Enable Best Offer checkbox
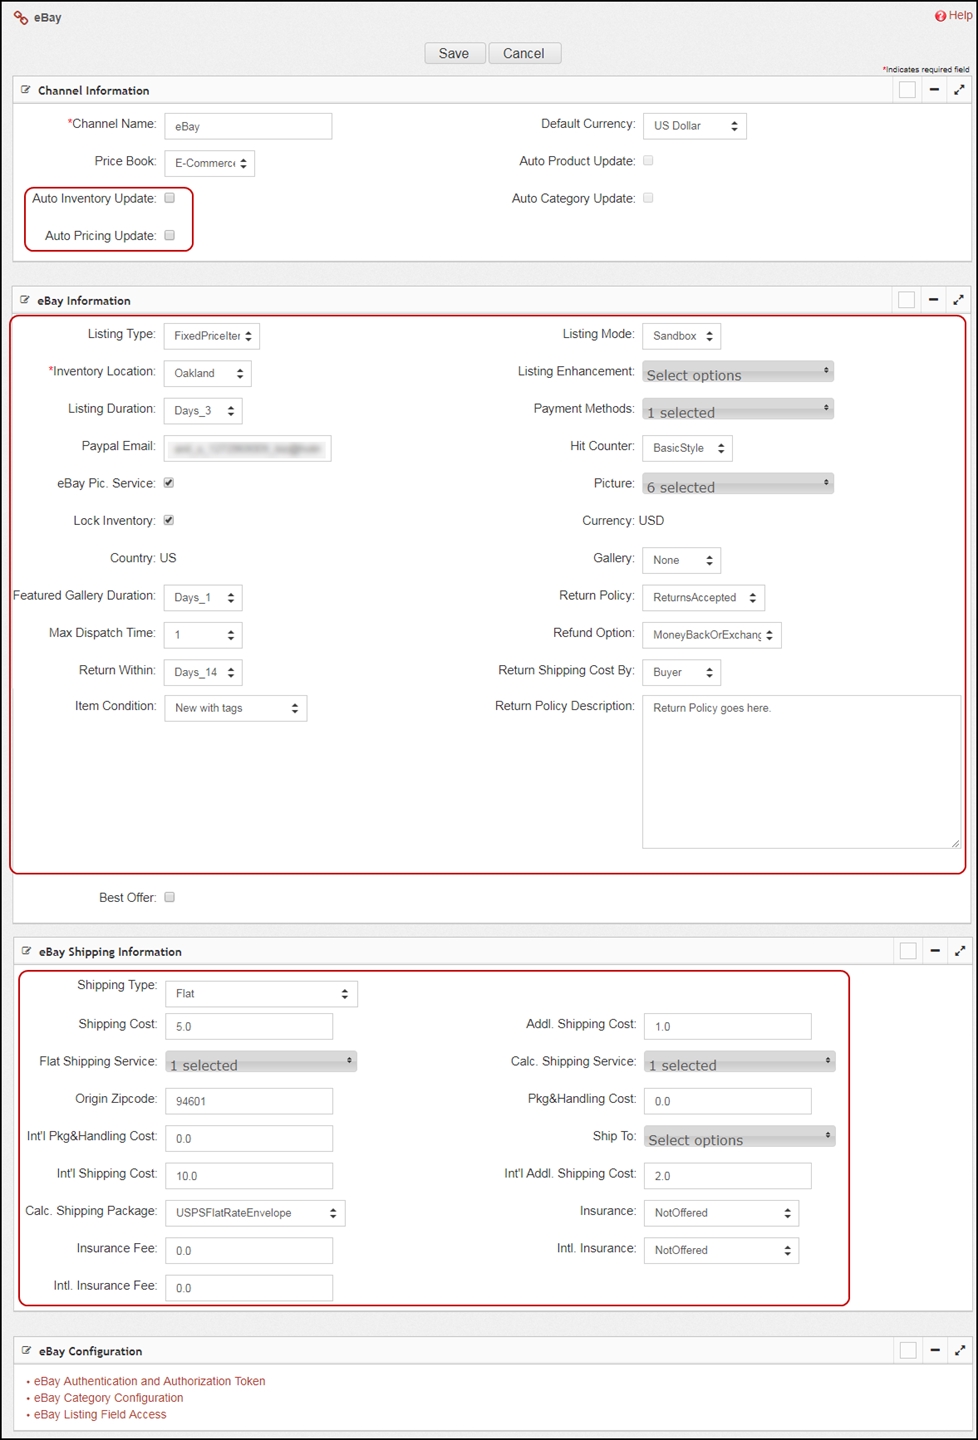978x1440 pixels. (x=170, y=897)
